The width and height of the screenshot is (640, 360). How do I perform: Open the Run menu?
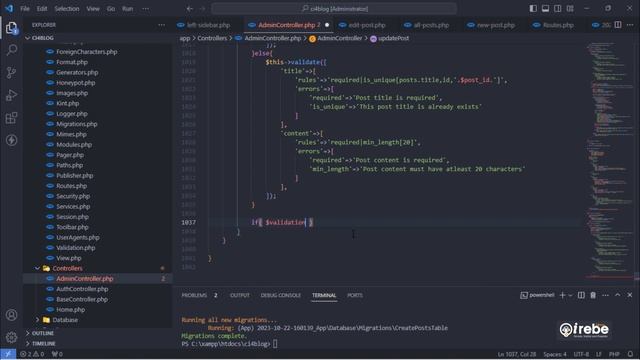tap(128, 9)
